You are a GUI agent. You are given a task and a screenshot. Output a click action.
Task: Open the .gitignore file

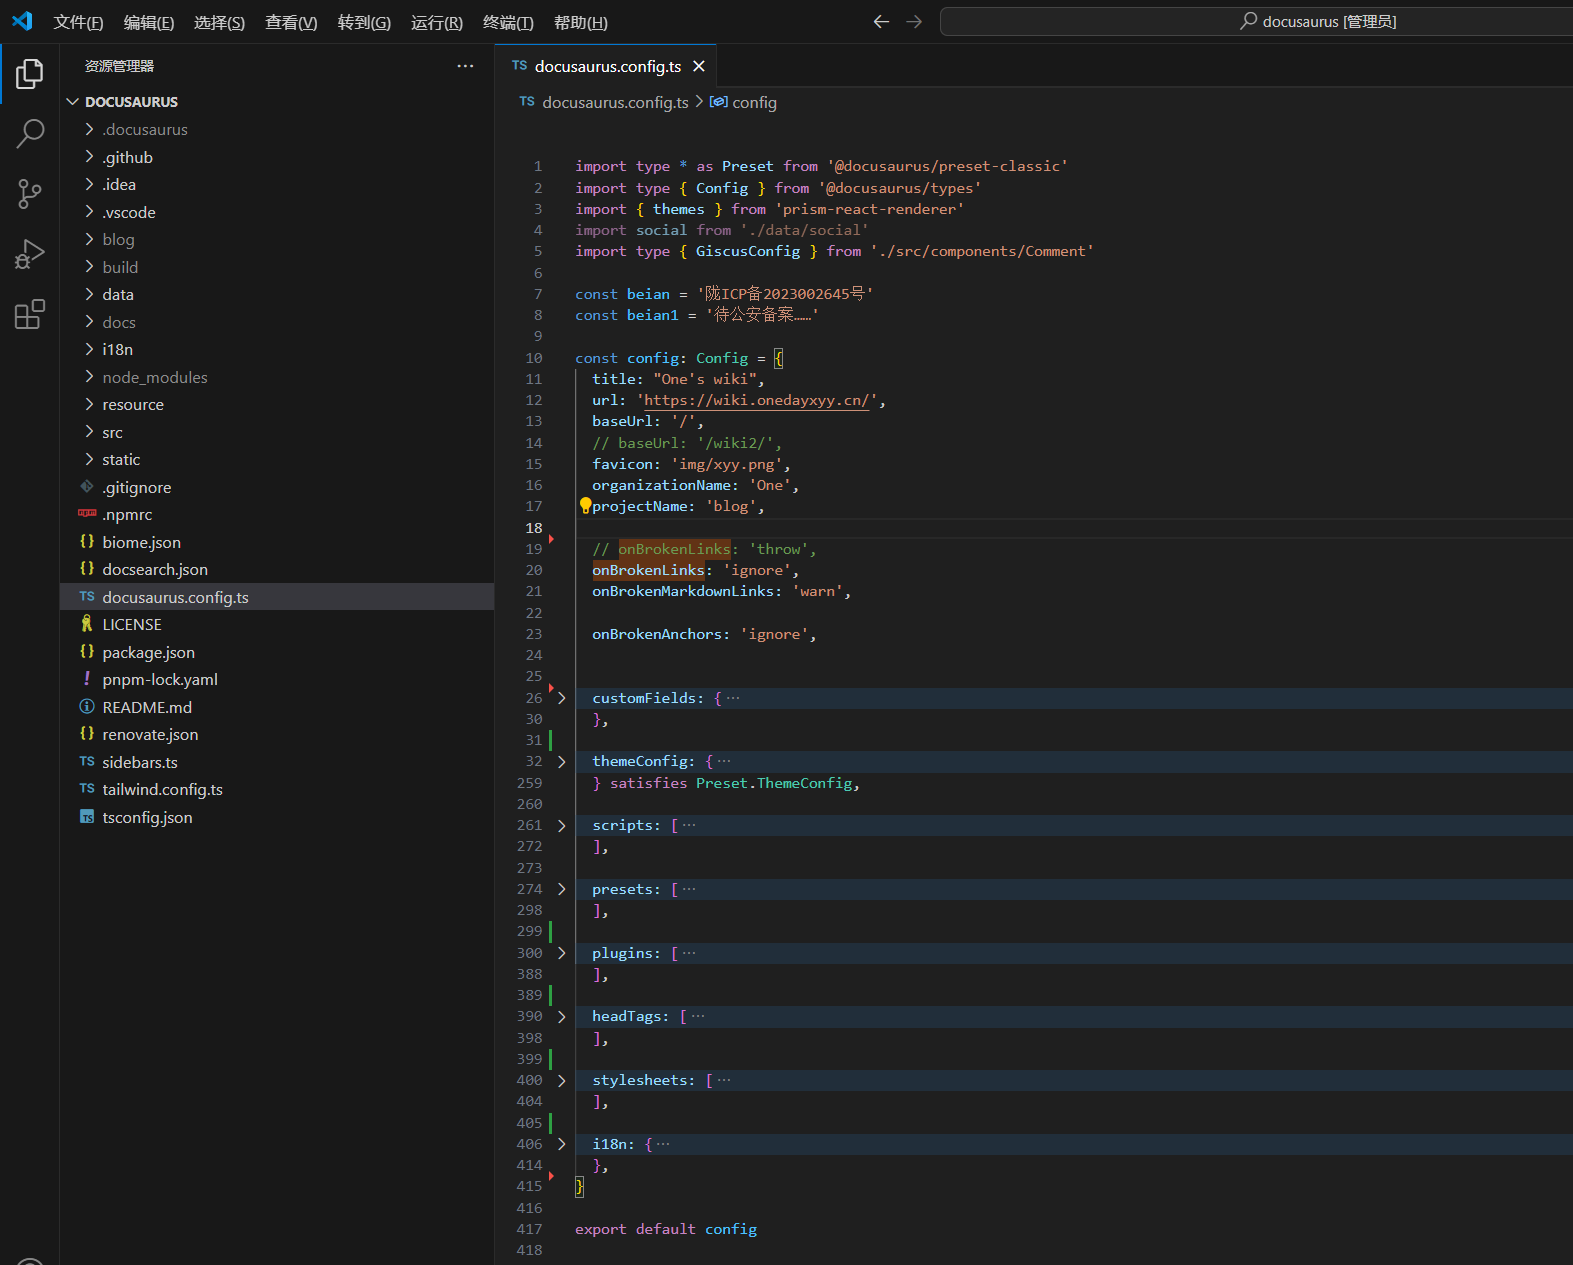277,487
